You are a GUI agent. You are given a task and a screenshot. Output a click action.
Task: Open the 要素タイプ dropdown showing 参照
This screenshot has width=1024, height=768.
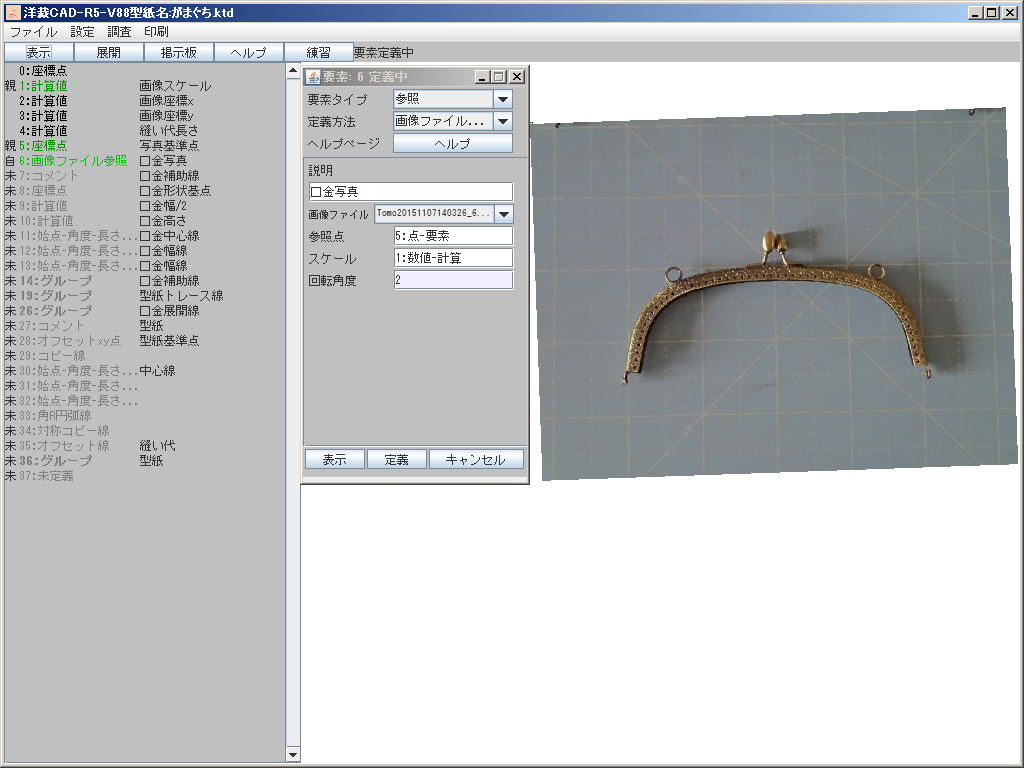click(x=453, y=99)
